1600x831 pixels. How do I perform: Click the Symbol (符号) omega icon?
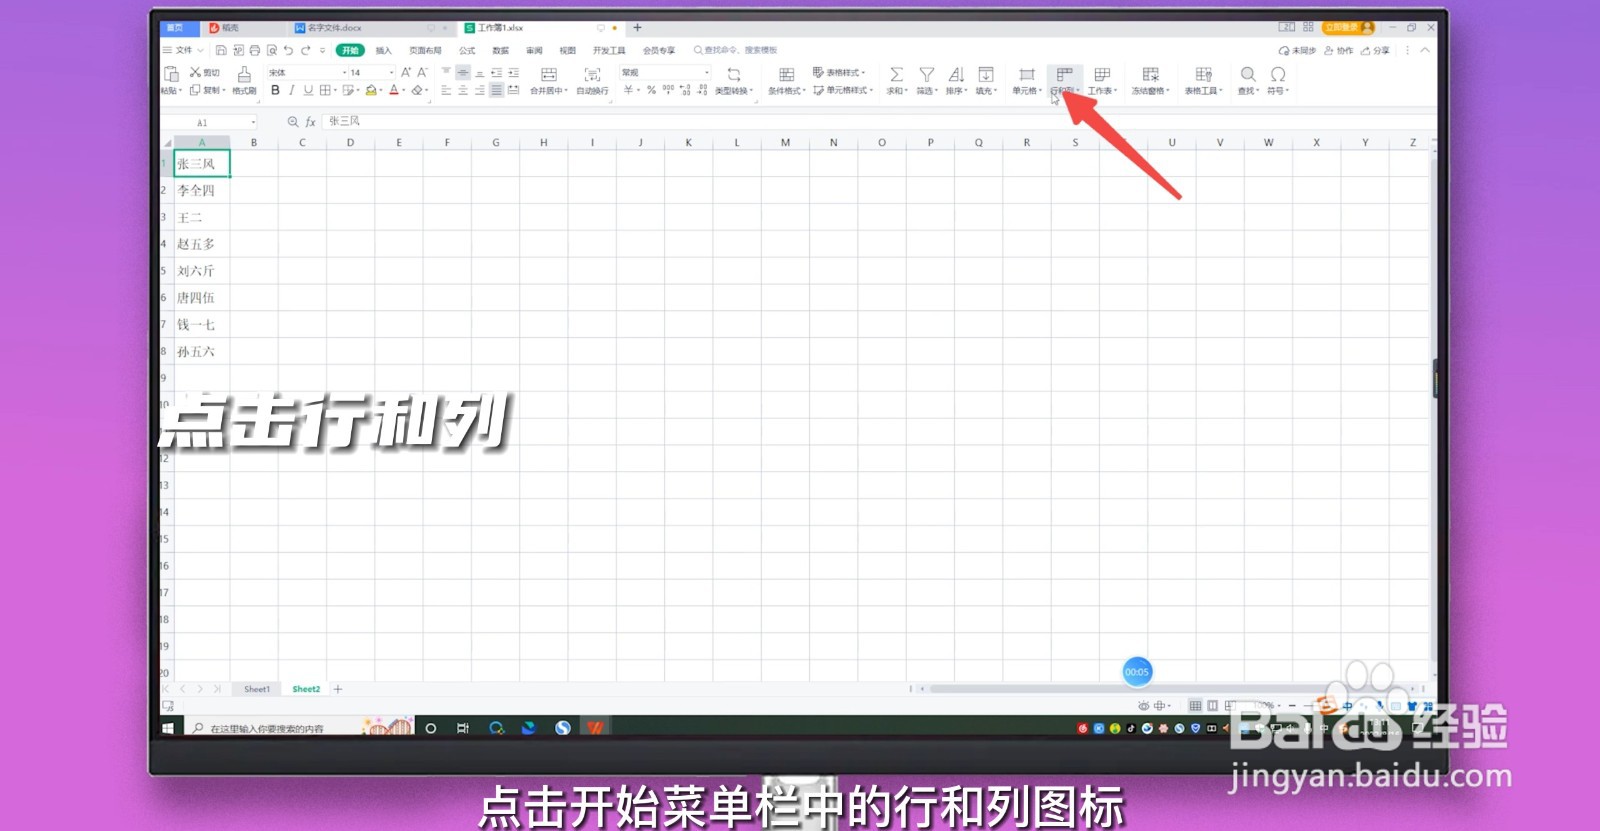click(x=1278, y=75)
